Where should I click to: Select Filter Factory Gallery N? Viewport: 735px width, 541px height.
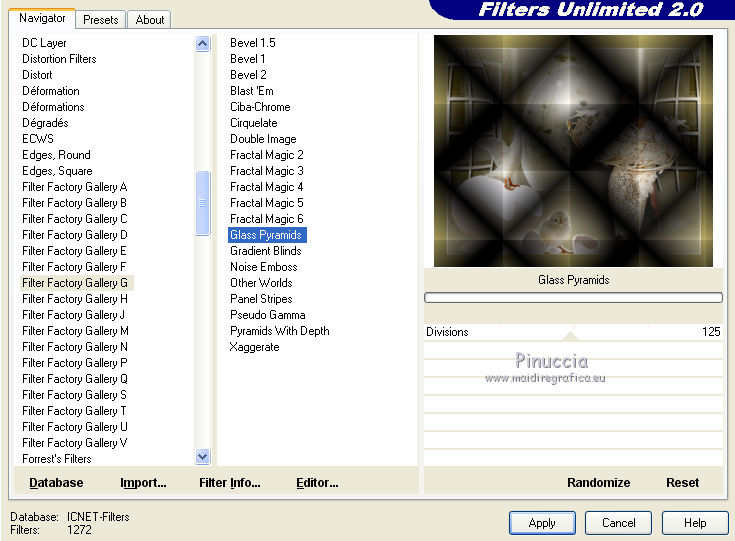(75, 346)
